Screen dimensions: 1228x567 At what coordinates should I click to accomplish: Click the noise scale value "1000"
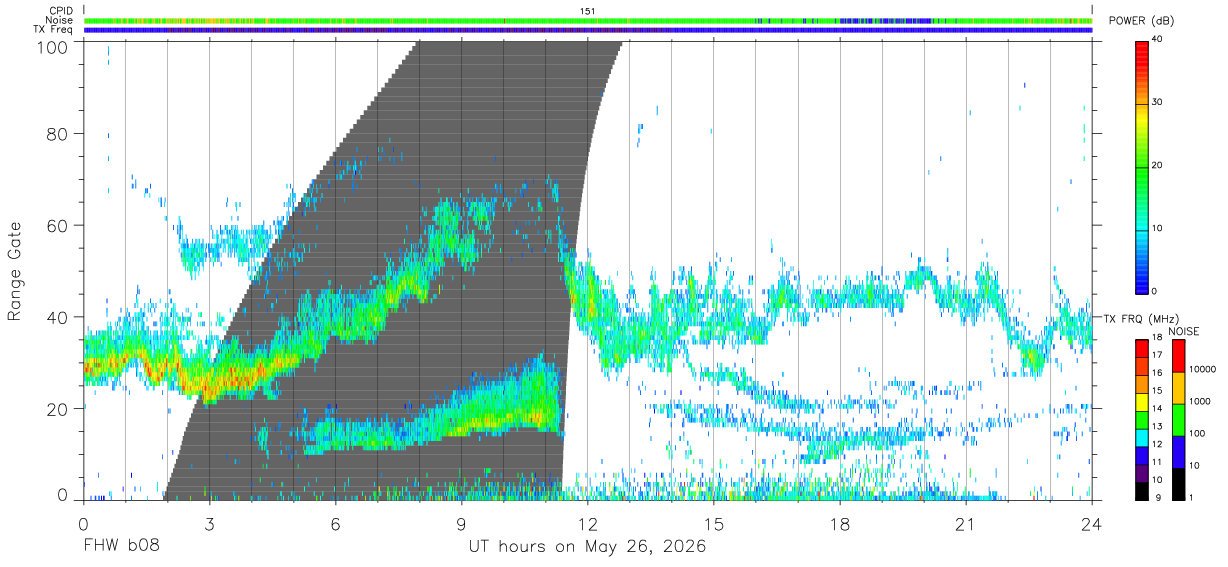pos(1201,401)
